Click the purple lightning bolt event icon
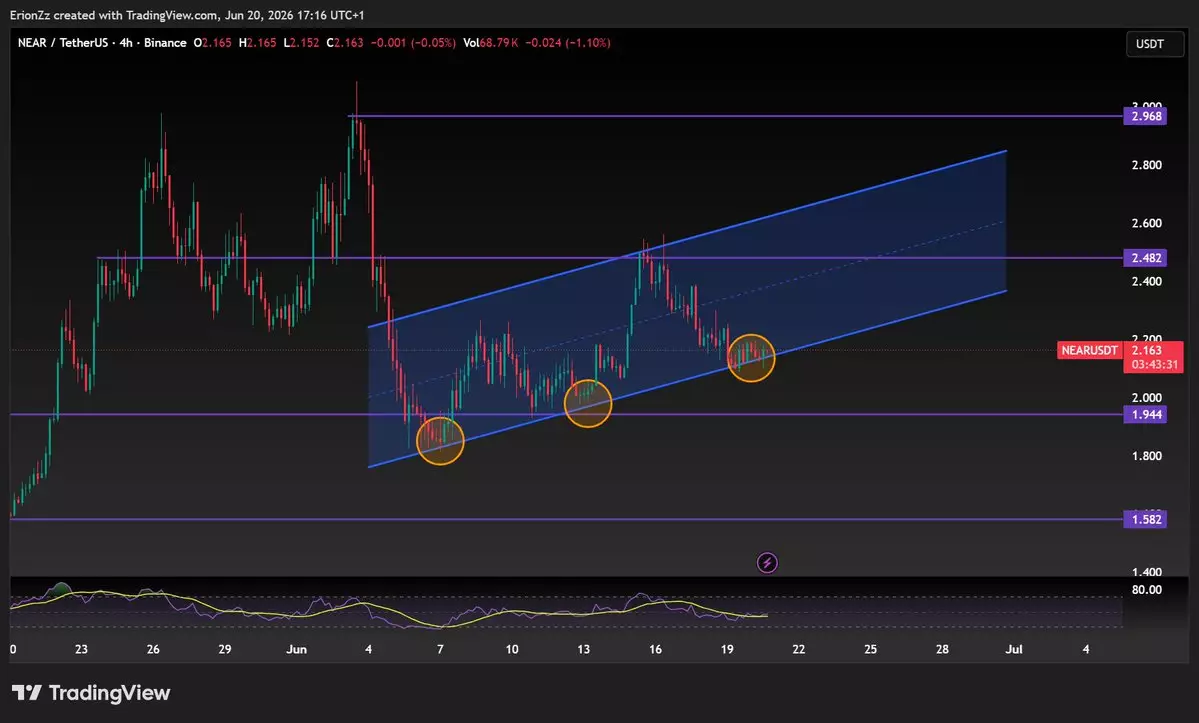 [x=767, y=563]
